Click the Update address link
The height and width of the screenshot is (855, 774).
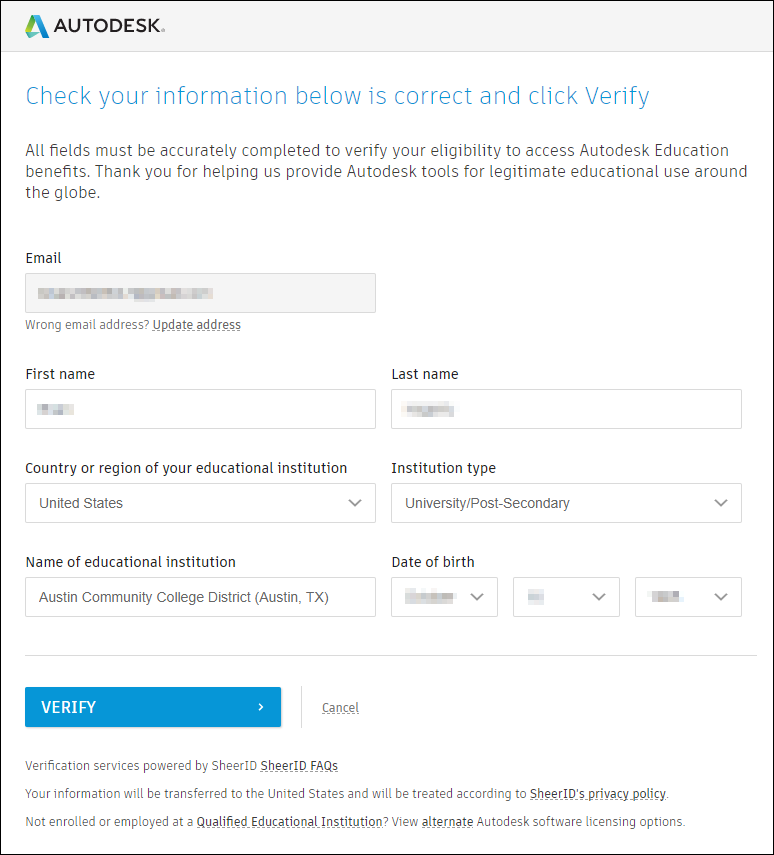(197, 325)
